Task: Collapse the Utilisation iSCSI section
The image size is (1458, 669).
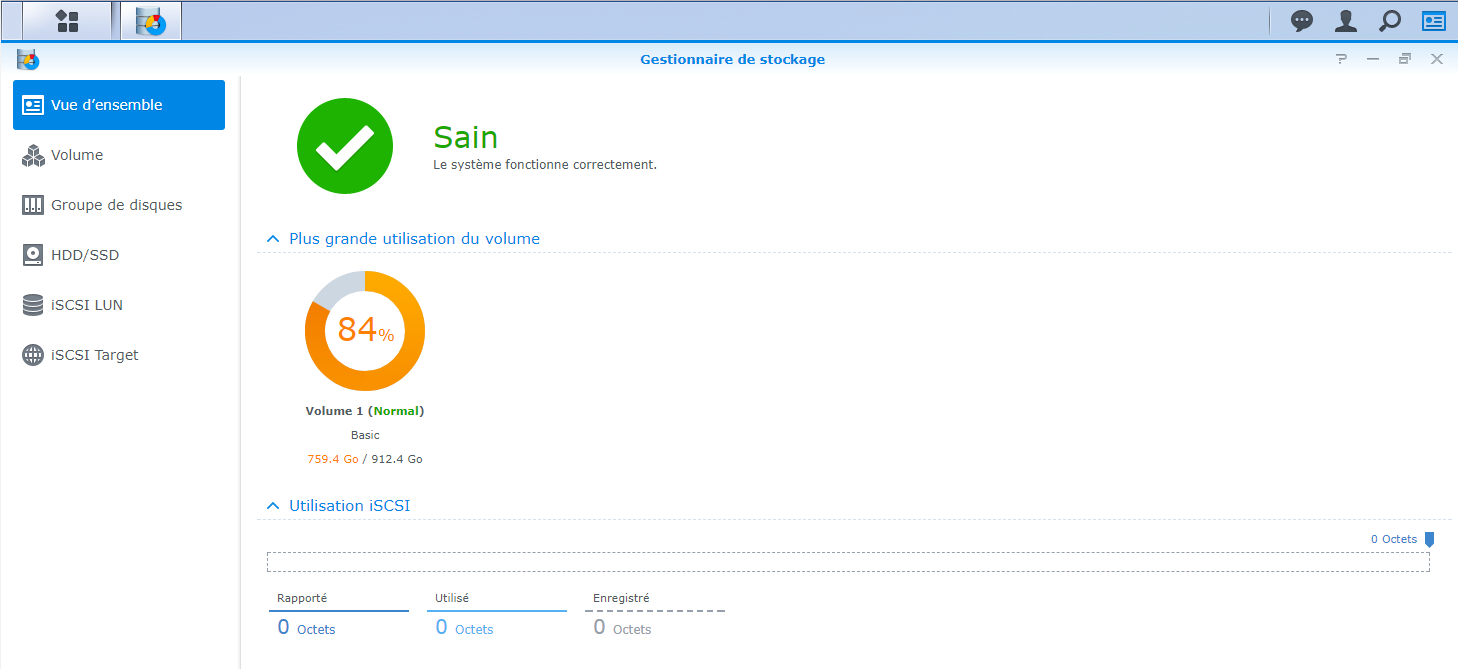Action: pos(272,506)
